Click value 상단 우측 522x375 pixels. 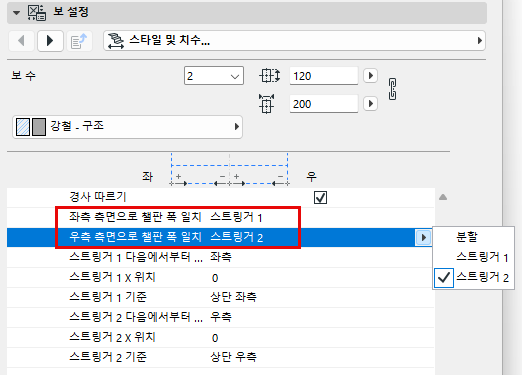point(233,357)
